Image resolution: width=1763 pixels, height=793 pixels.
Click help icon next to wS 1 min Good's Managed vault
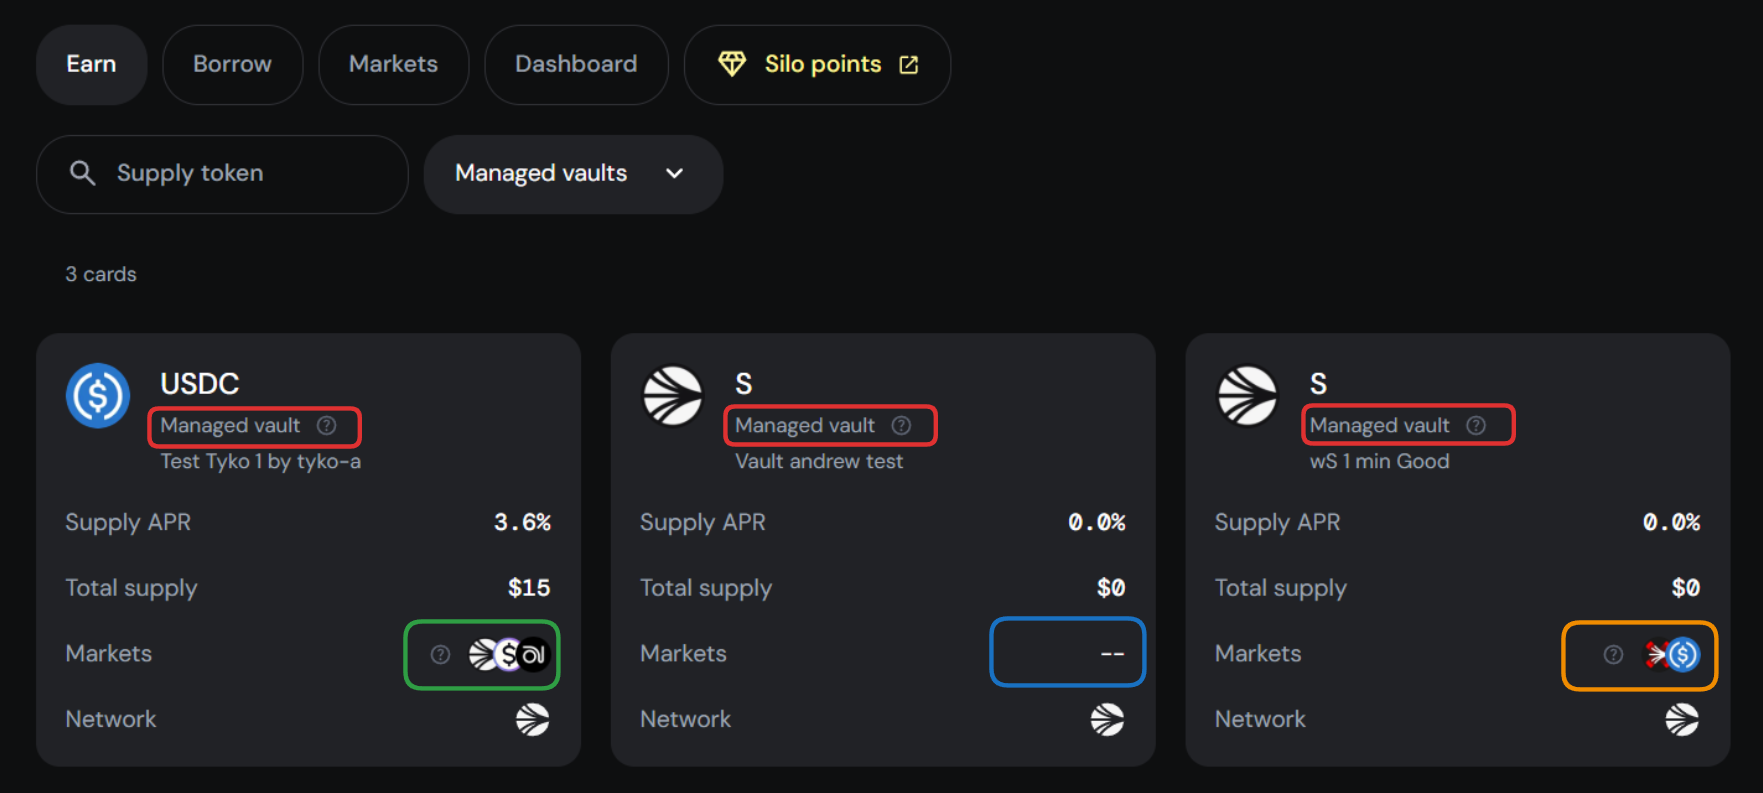[x=1476, y=426]
